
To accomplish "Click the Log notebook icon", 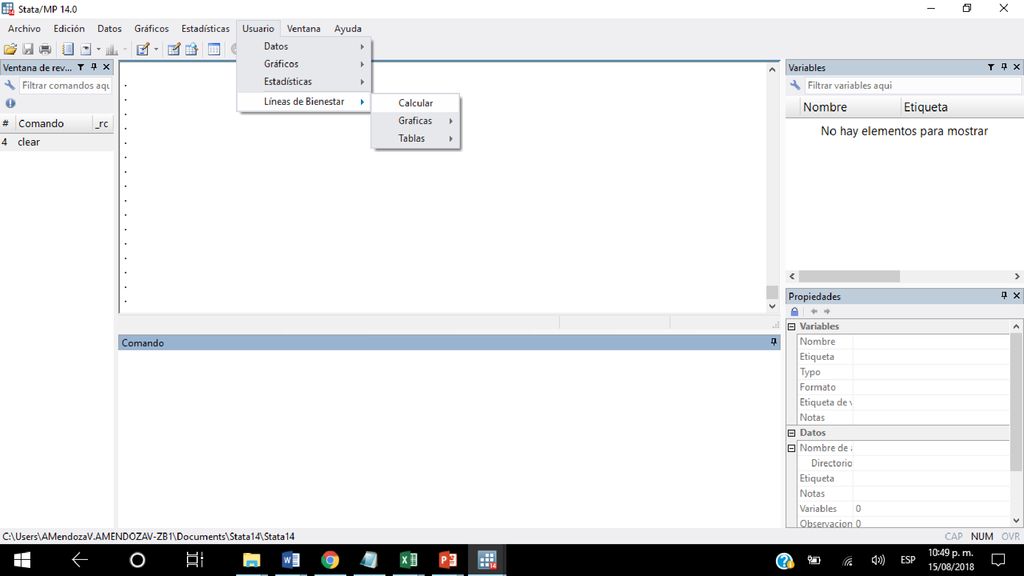I will pos(67,50).
